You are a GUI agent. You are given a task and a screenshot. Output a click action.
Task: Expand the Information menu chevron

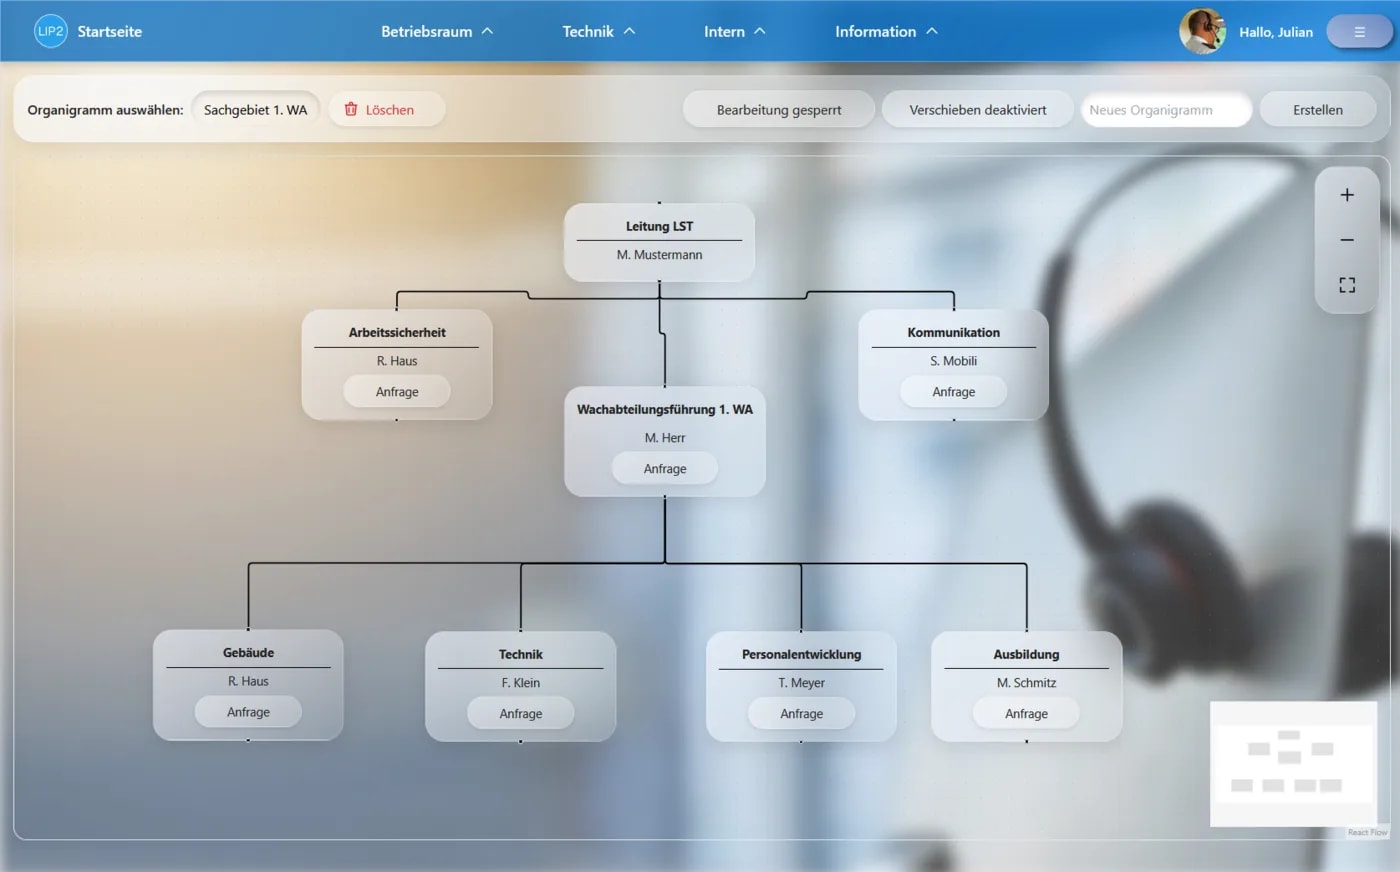click(932, 31)
